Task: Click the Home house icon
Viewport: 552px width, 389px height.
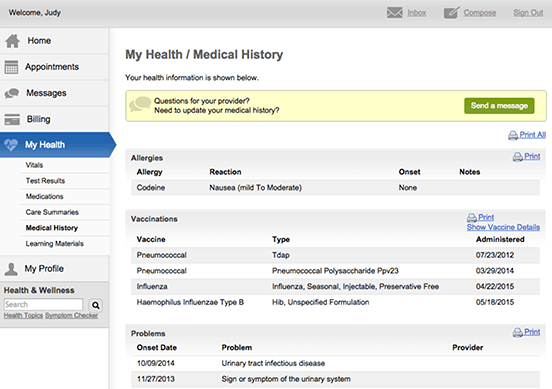Action: [12, 41]
